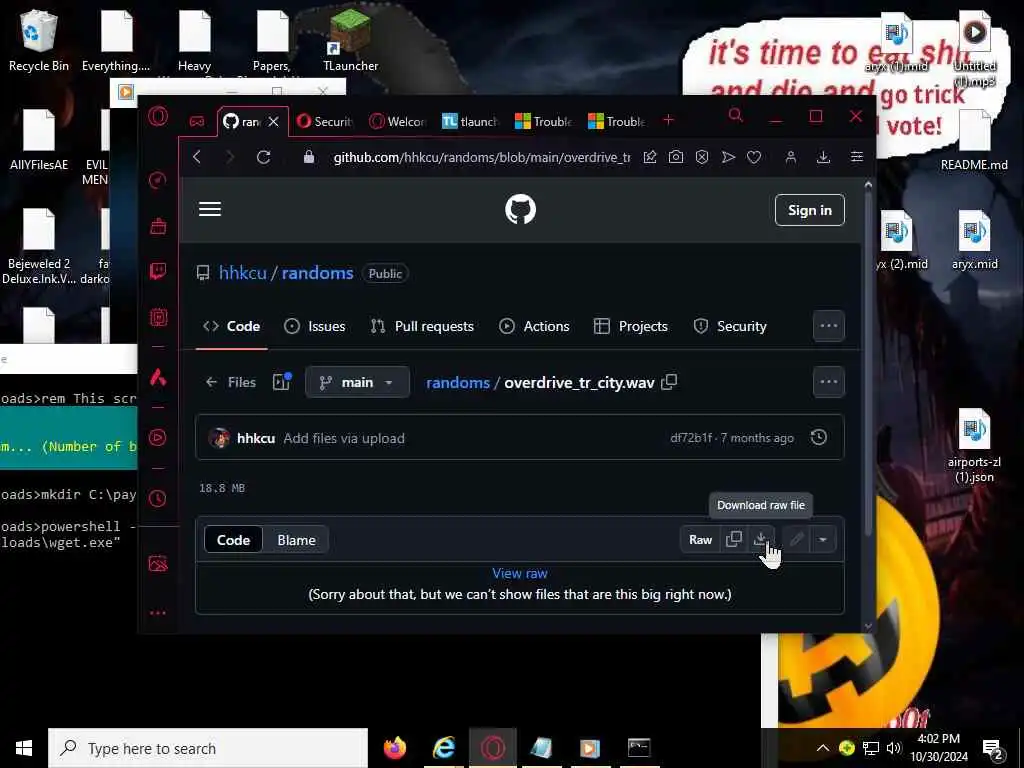This screenshot has height=768, width=1024.
Task: Close the active GitHub browser tab
Action: (x=274, y=121)
